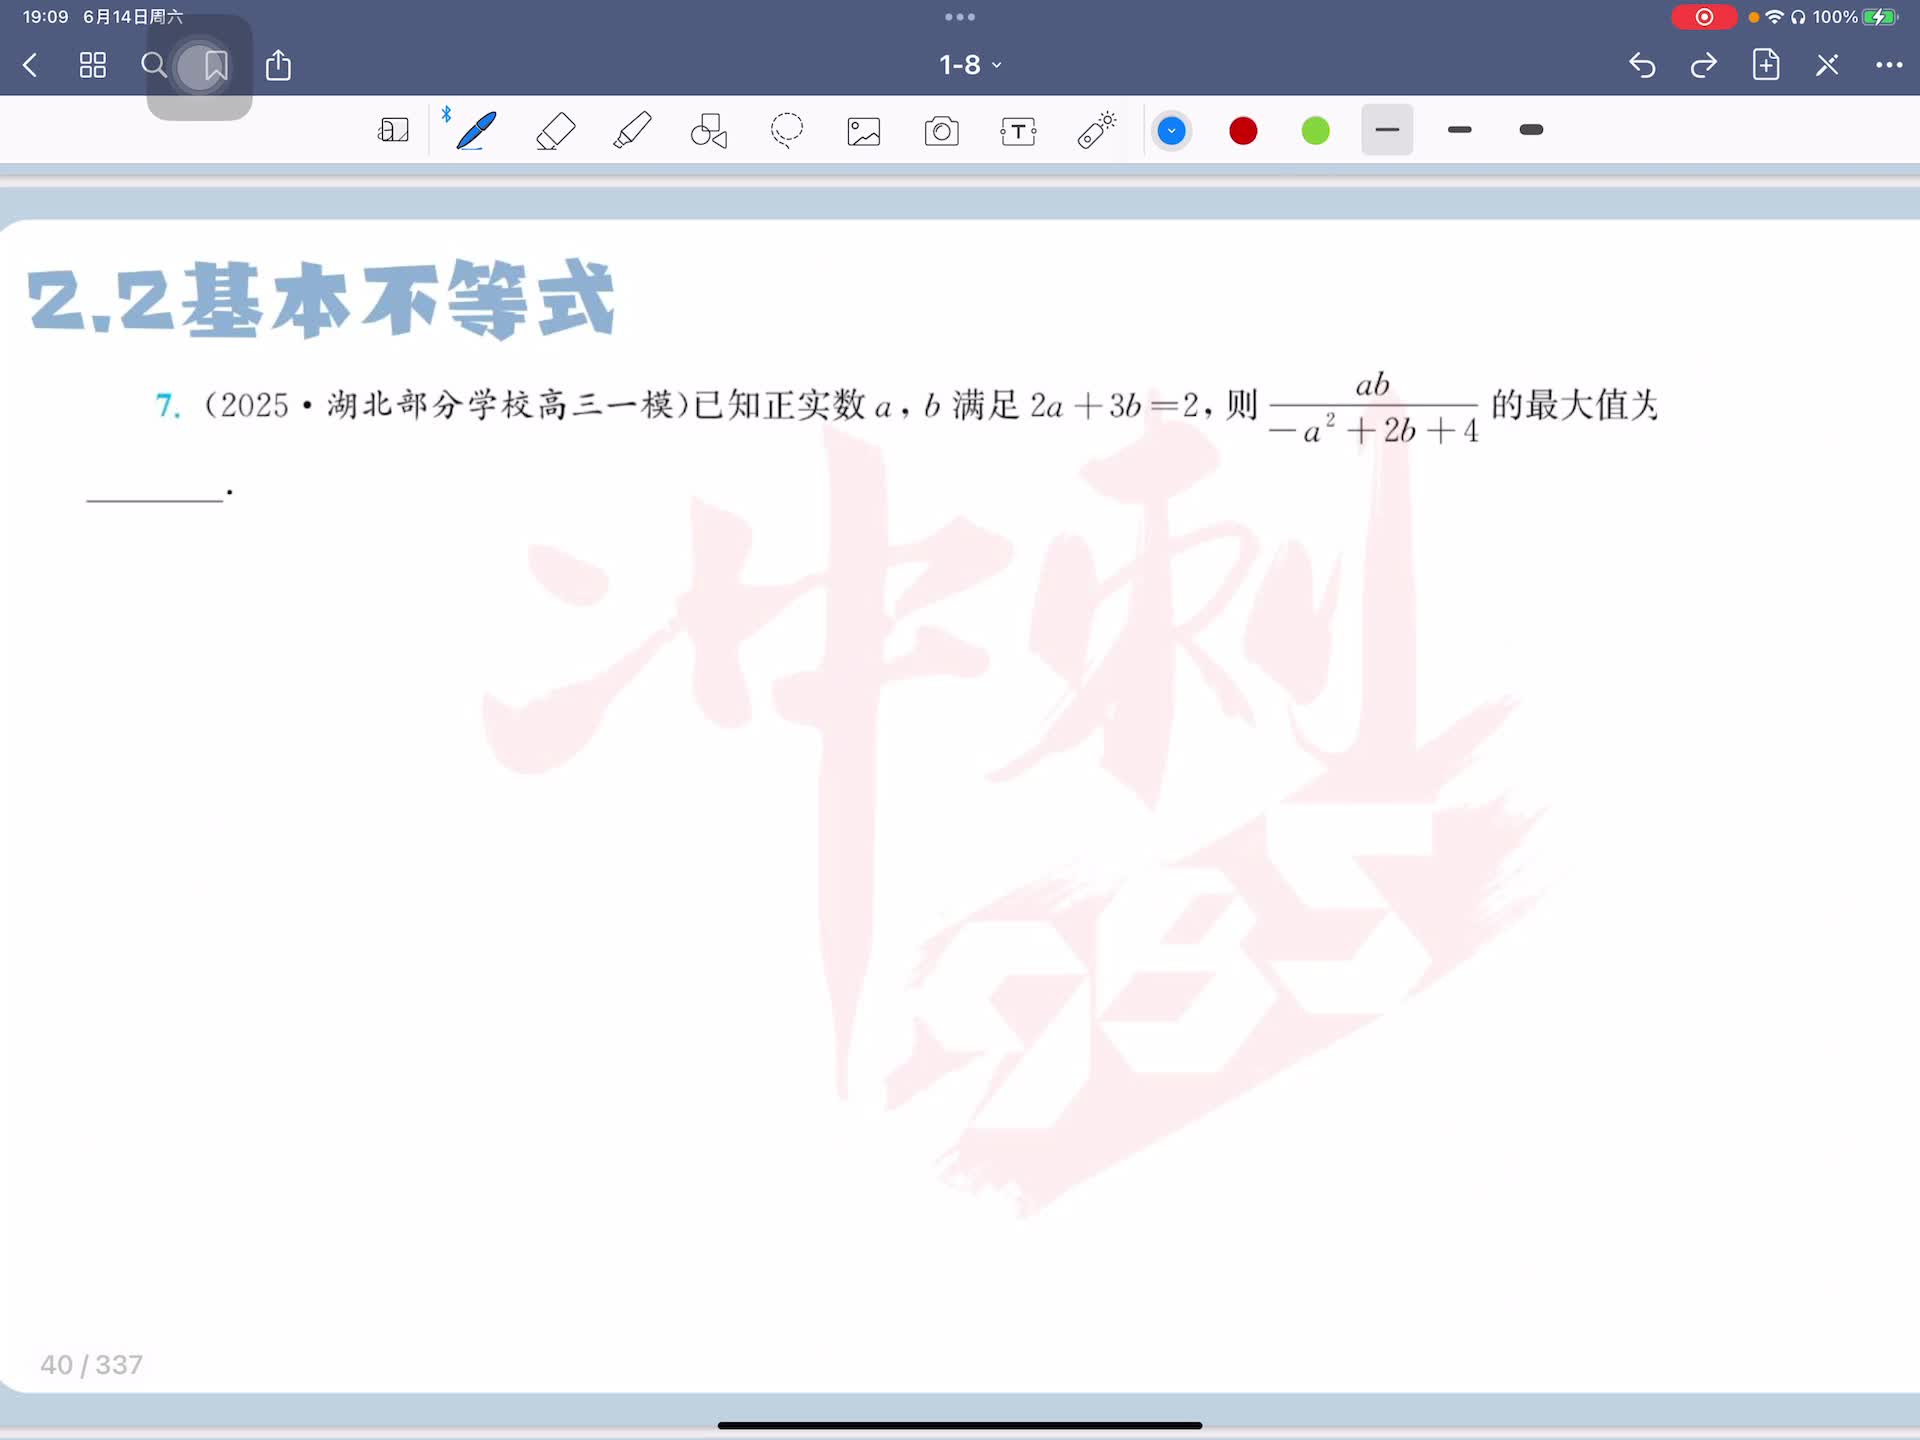This screenshot has width=1920, height=1440.
Task: Open the three-dot more options menu
Action: coord(1888,65)
